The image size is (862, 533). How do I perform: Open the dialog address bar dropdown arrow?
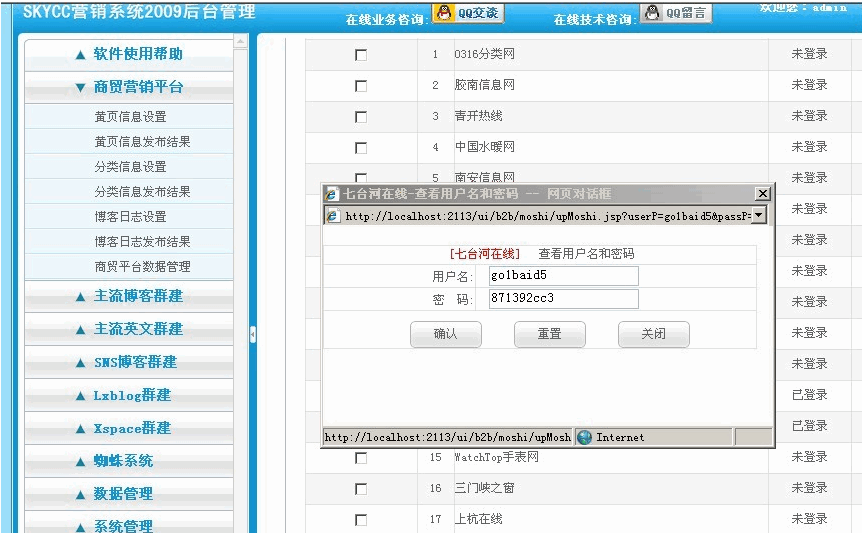759,215
